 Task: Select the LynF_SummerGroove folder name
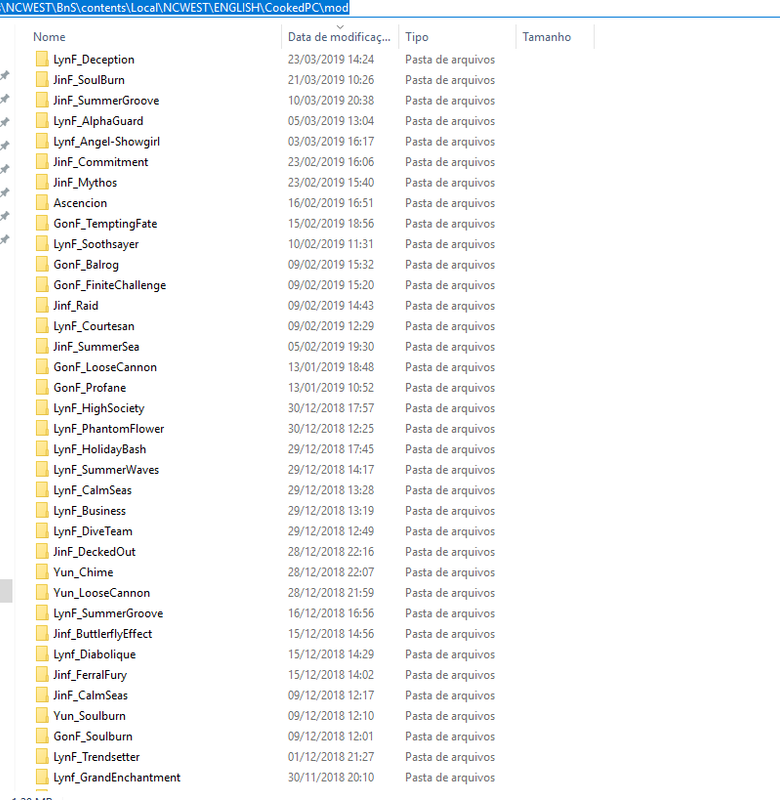(108, 613)
